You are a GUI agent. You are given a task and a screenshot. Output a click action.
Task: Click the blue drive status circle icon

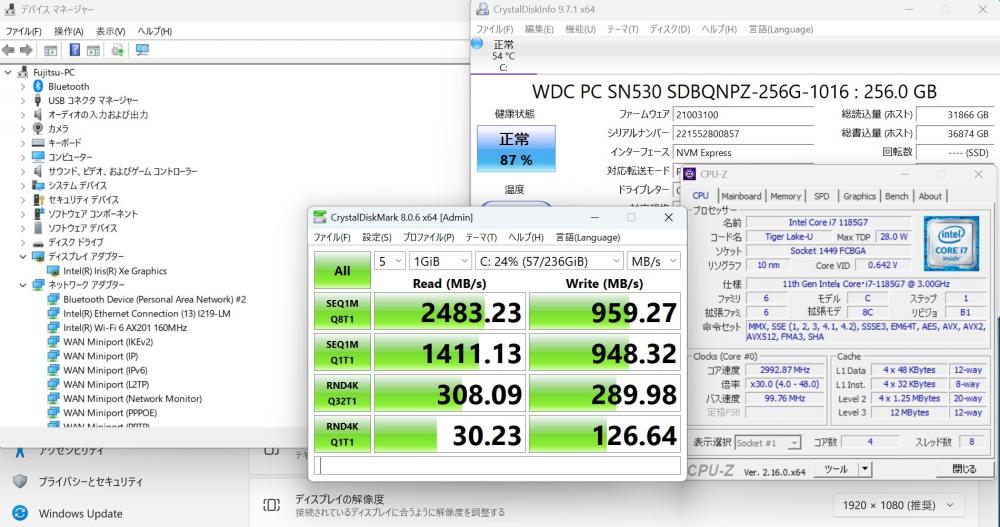477,43
